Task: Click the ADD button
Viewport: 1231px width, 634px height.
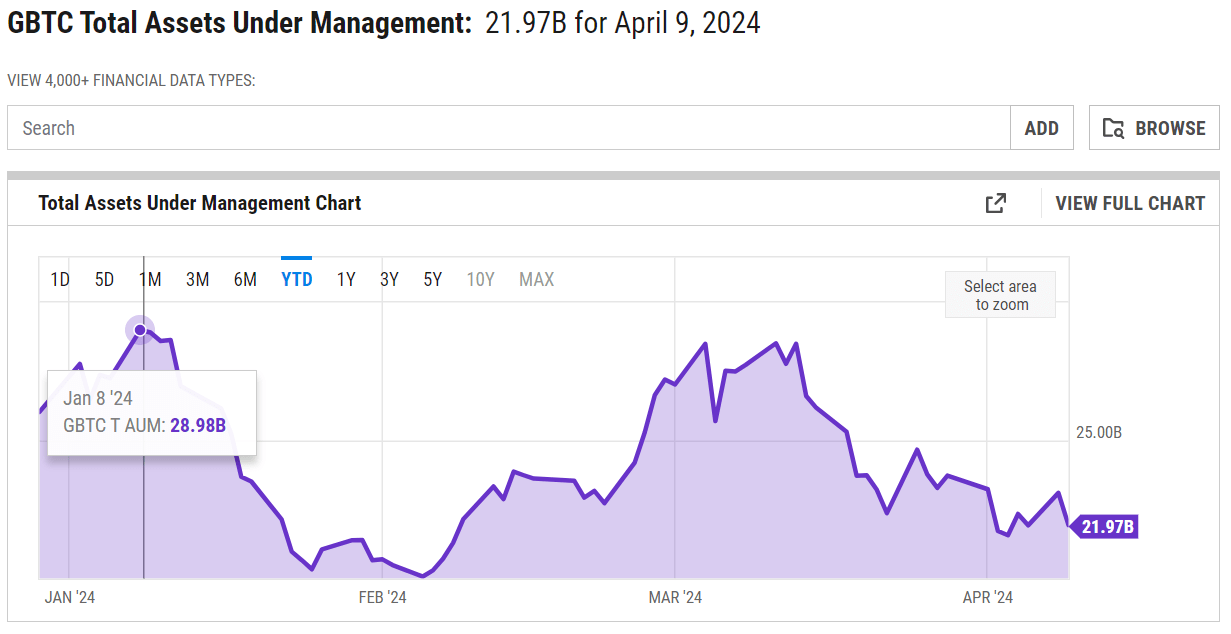Action: (1041, 128)
